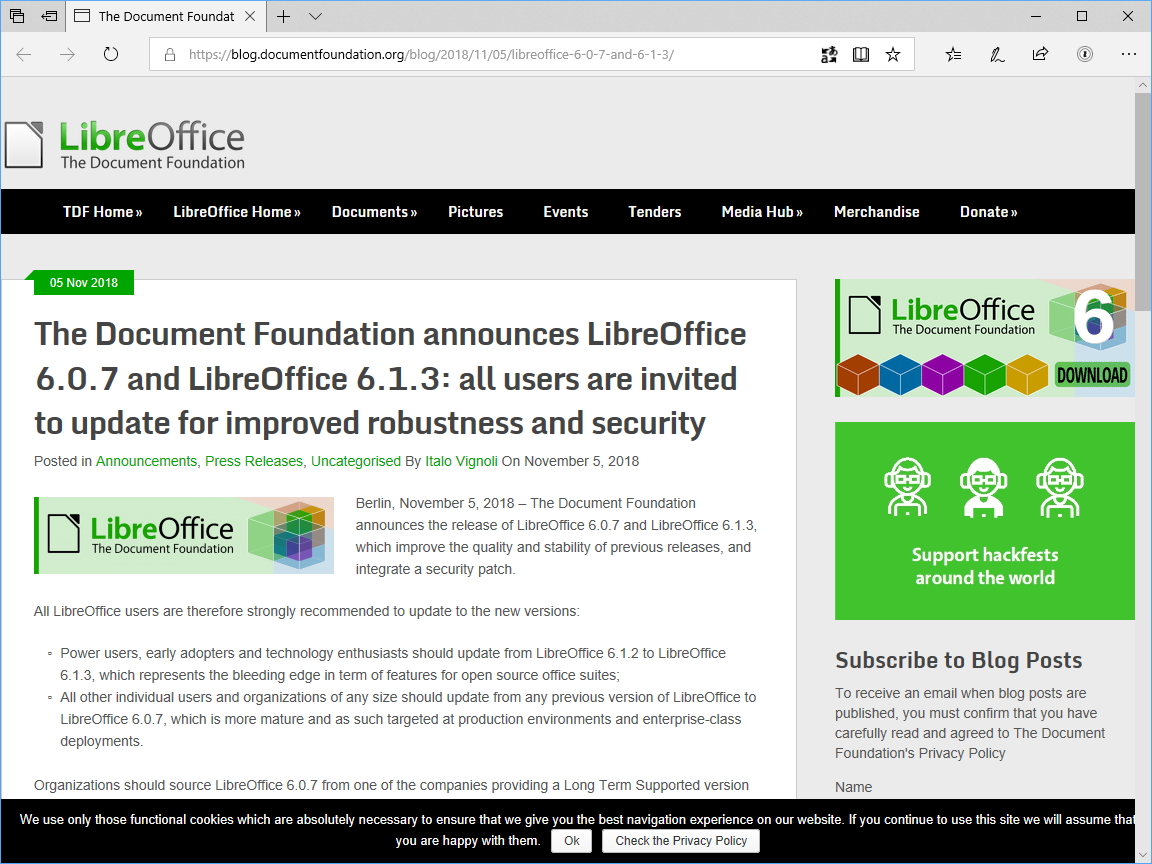Open the translate page icon
The height and width of the screenshot is (864, 1152).
click(829, 54)
